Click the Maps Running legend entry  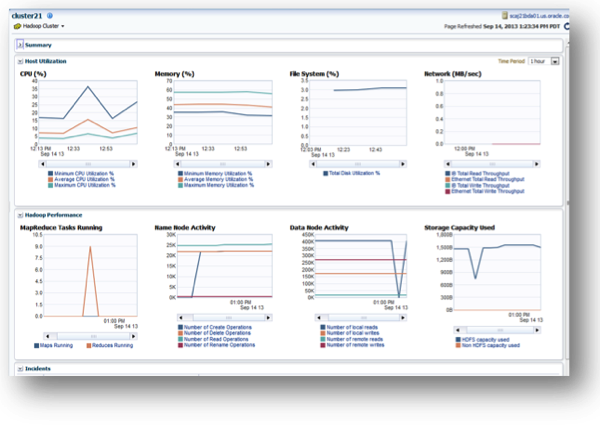(x=54, y=346)
